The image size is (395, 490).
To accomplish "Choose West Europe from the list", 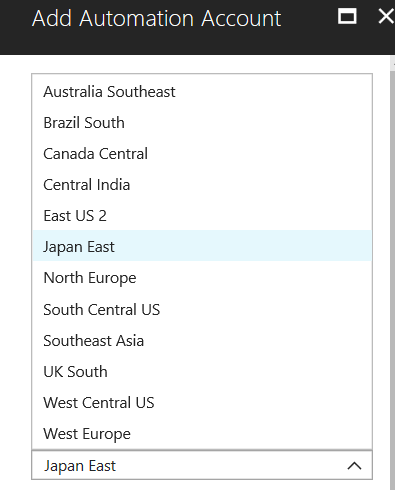I will [202, 434].
